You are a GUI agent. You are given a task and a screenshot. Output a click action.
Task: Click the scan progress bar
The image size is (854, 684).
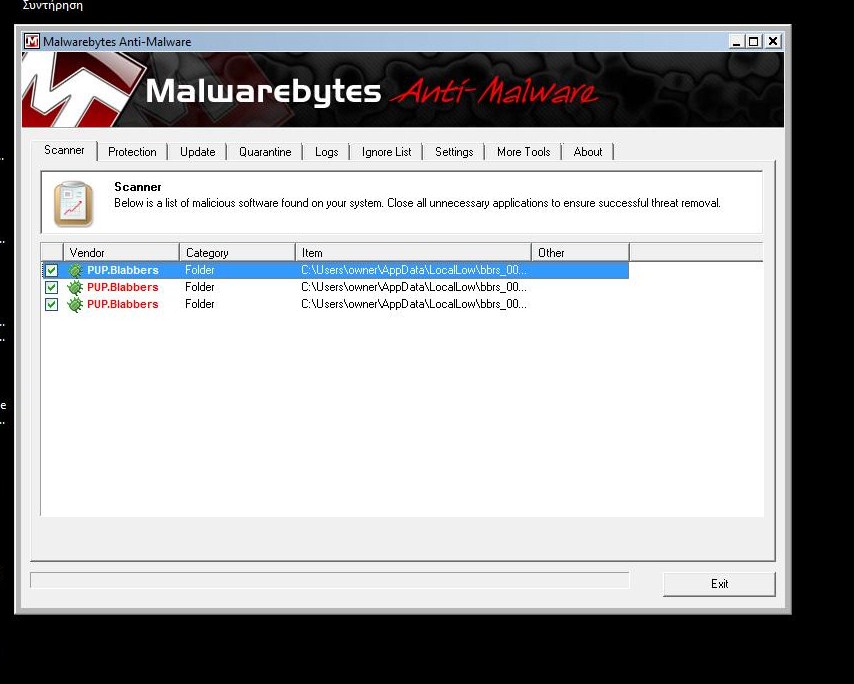pos(330,581)
